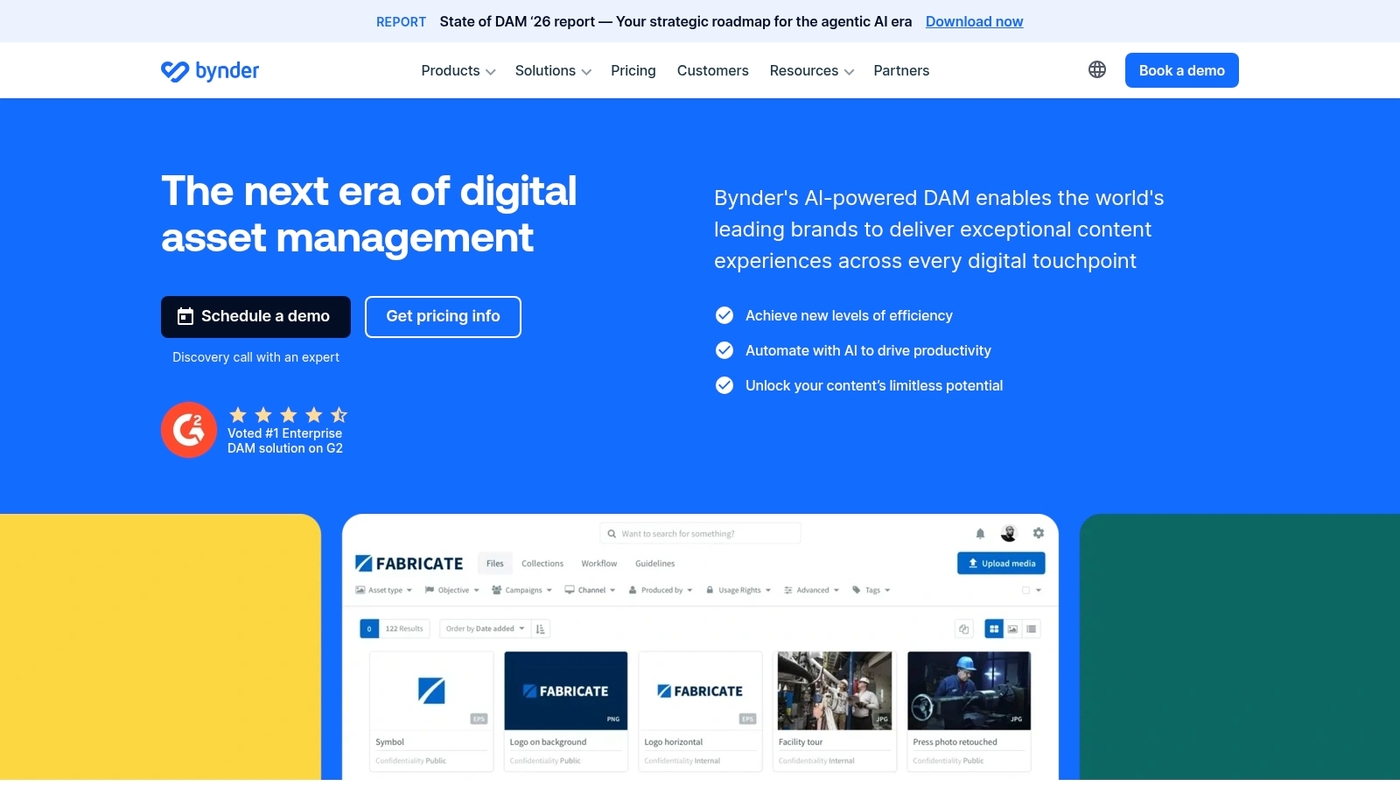Open the settings gear in the Fabricate toolbar
The height and width of the screenshot is (788, 1400).
pos(1038,533)
